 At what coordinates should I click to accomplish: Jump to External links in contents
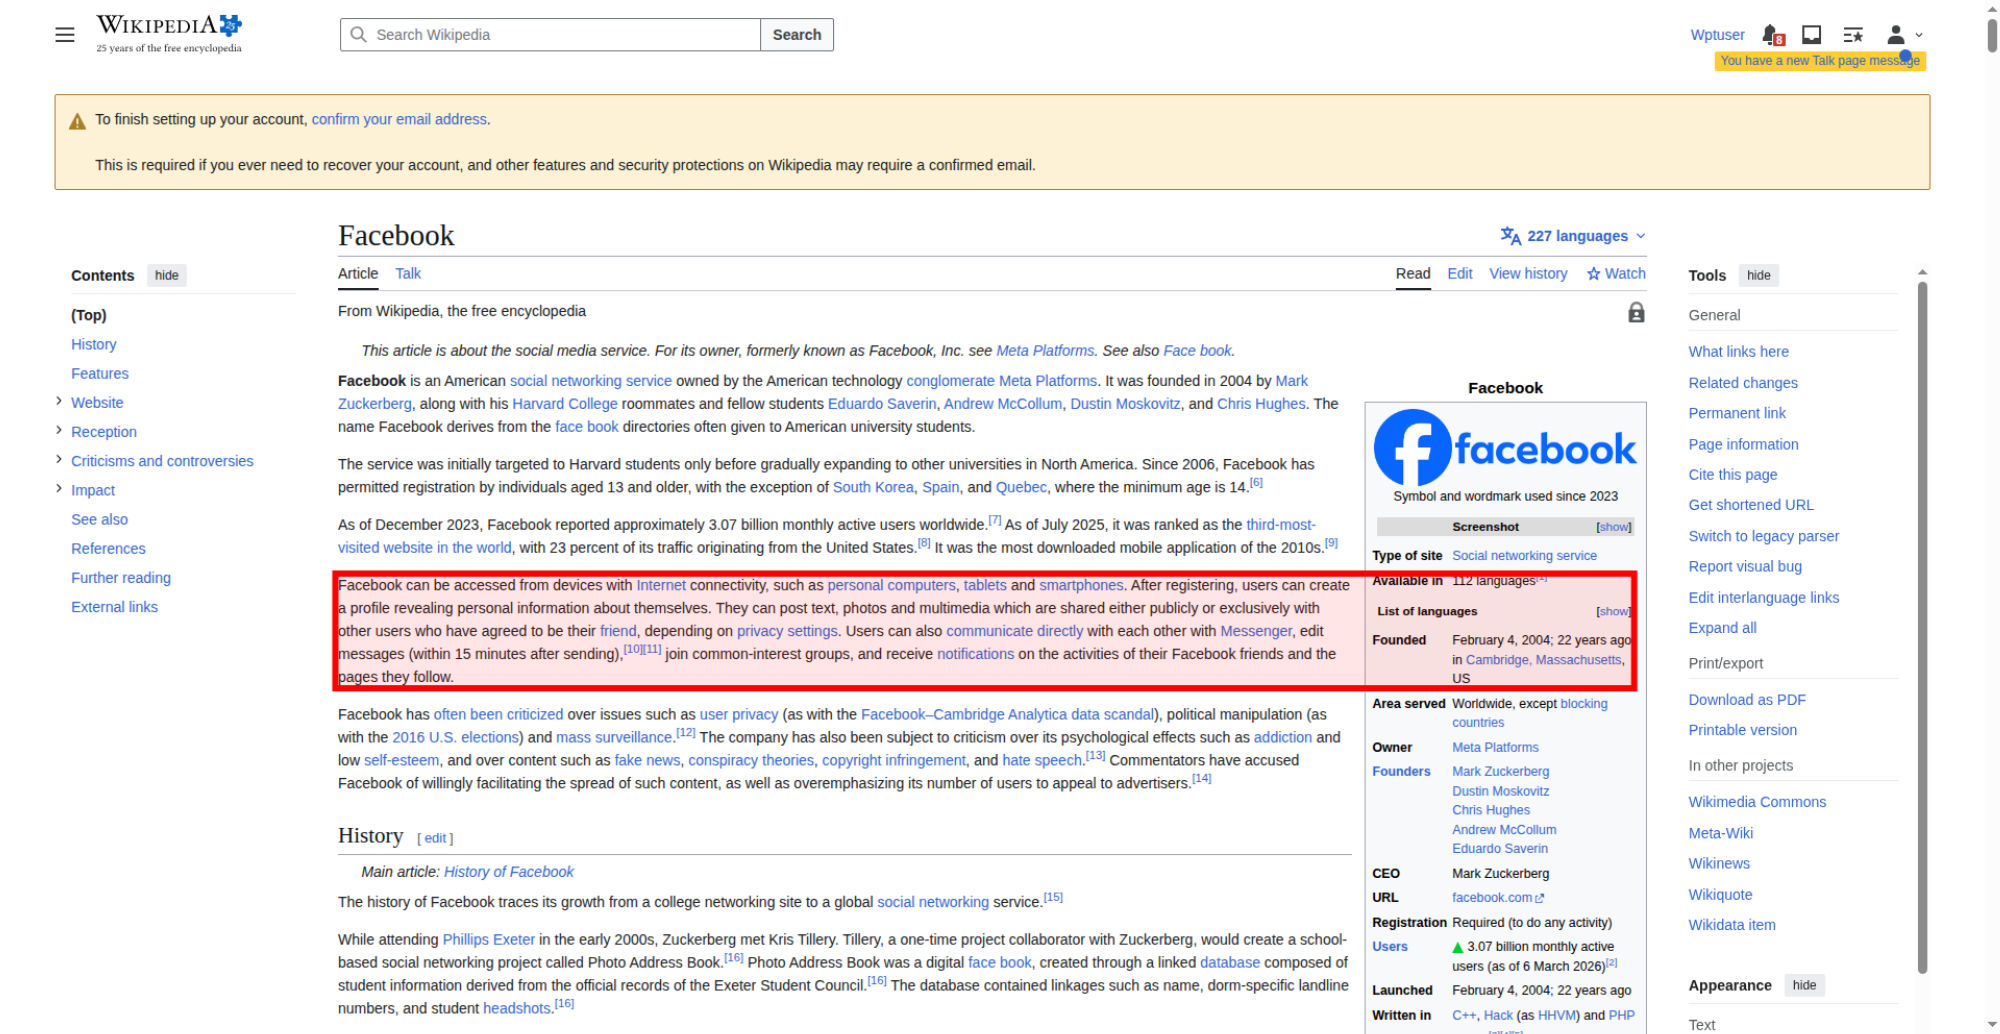(x=114, y=606)
